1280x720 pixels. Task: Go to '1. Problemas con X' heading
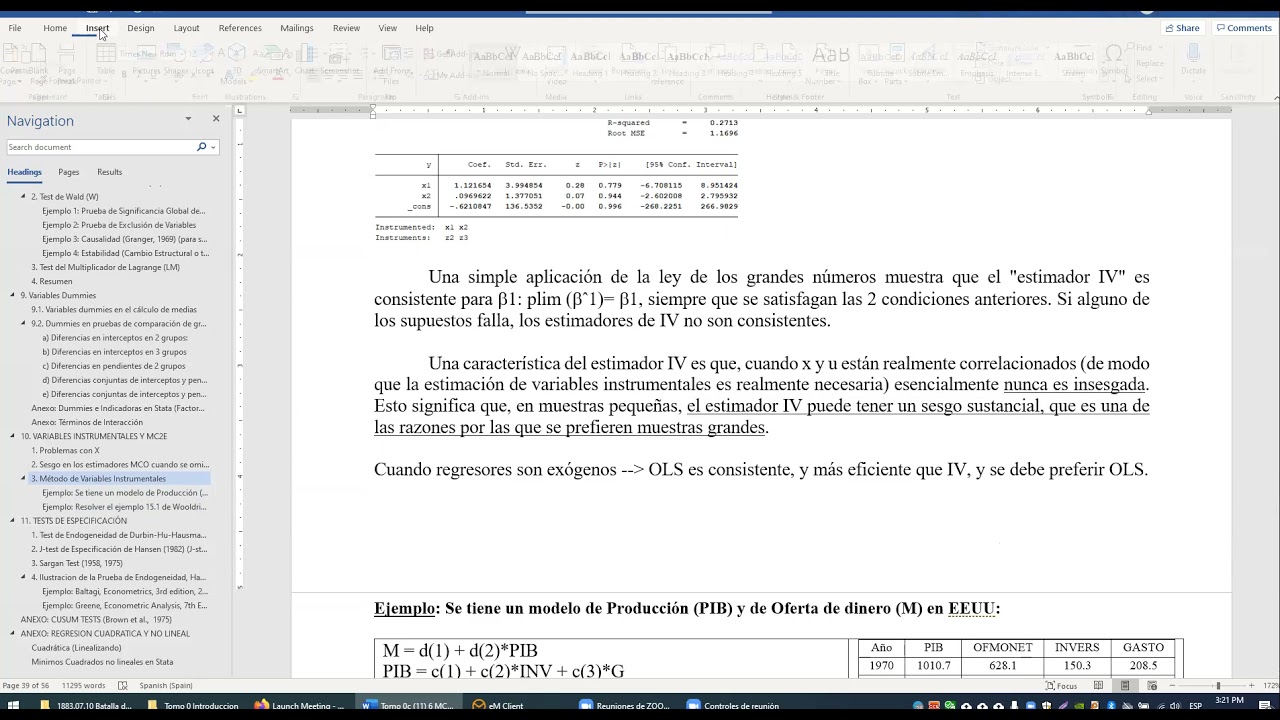65,450
